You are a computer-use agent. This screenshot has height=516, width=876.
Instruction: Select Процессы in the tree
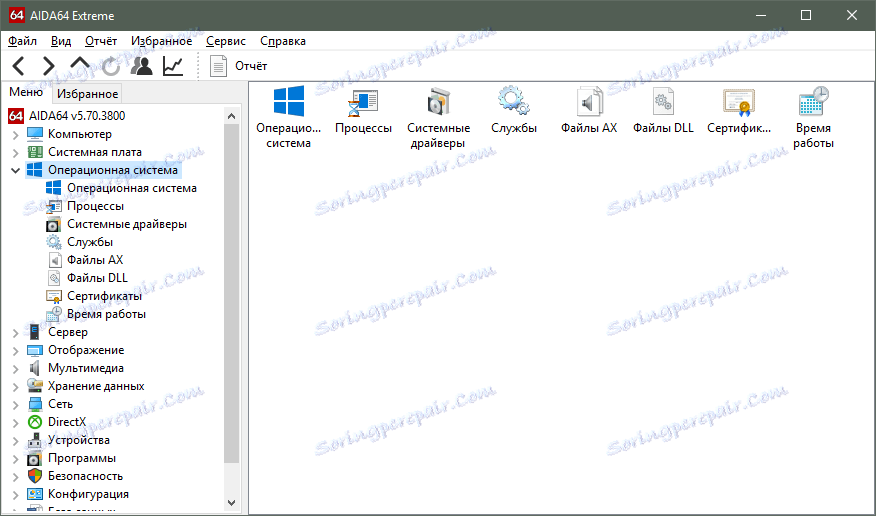click(96, 206)
